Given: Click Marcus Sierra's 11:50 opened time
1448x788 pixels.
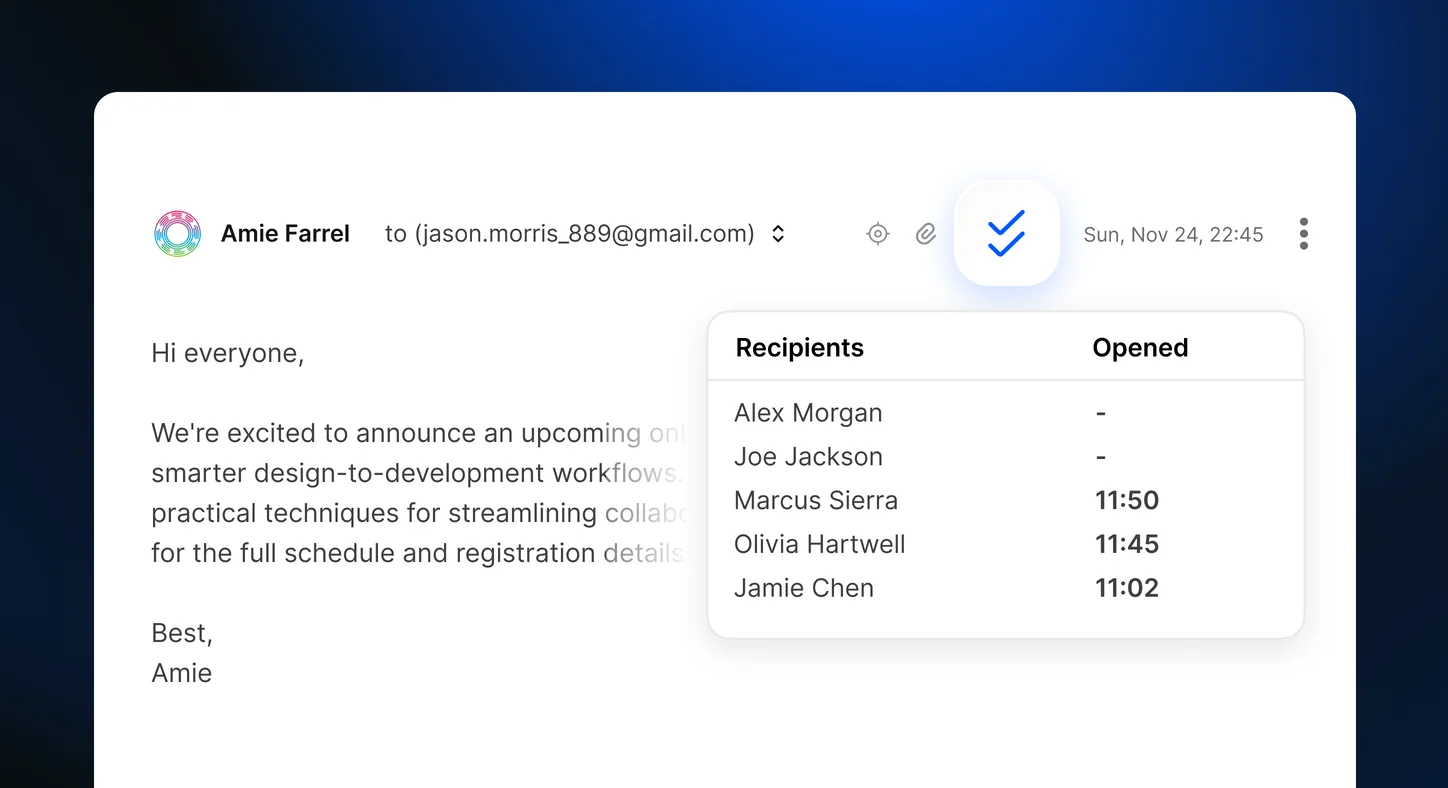Looking at the screenshot, I should pyautogui.click(x=1127, y=501).
